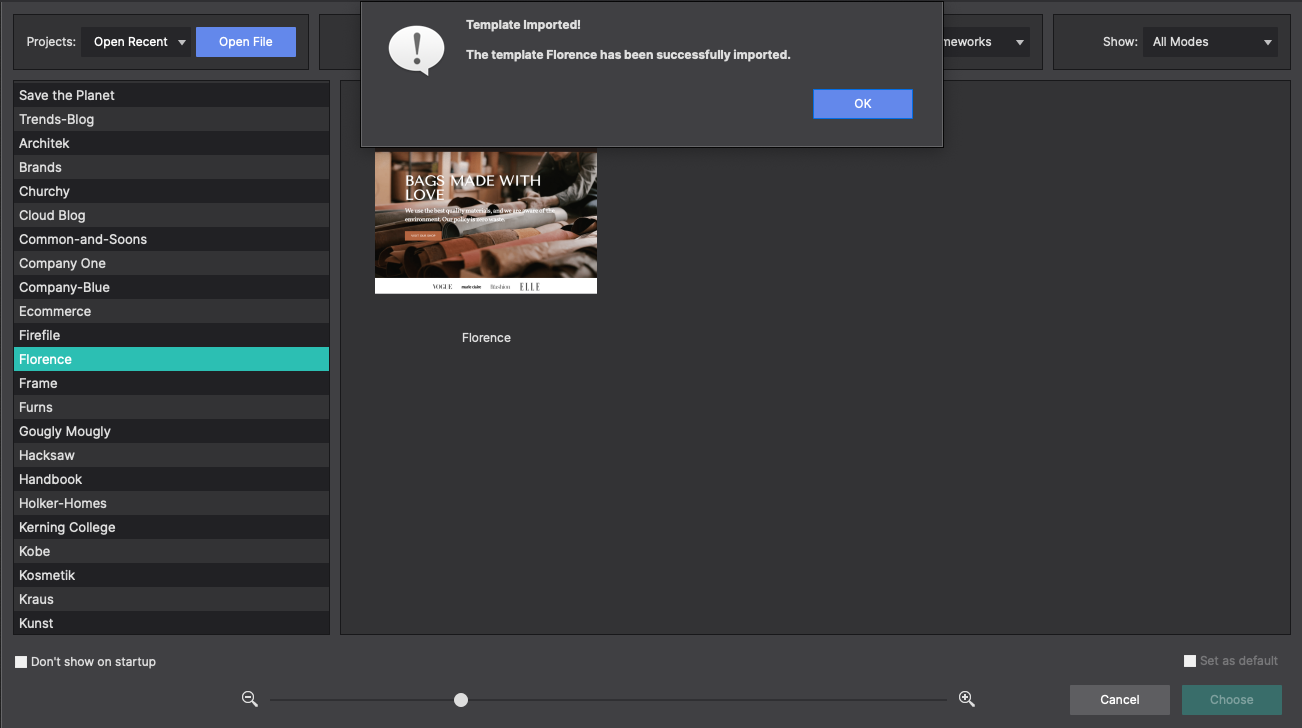The width and height of the screenshot is (1302, 728).
Task: Choose Holker-Homes in the sidebar list
Action: (x=171, y=503)
